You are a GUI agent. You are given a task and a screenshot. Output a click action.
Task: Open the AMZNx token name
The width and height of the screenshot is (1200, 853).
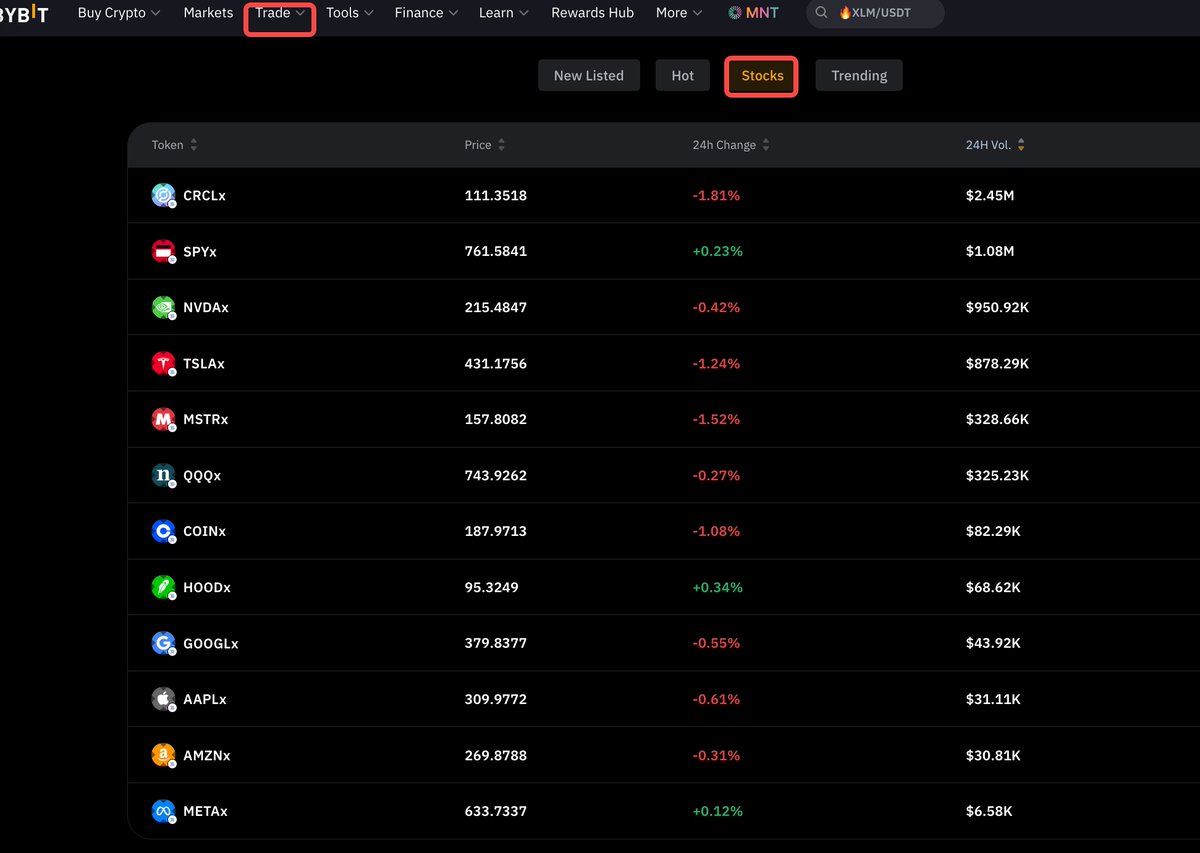(x=207, y=756)
